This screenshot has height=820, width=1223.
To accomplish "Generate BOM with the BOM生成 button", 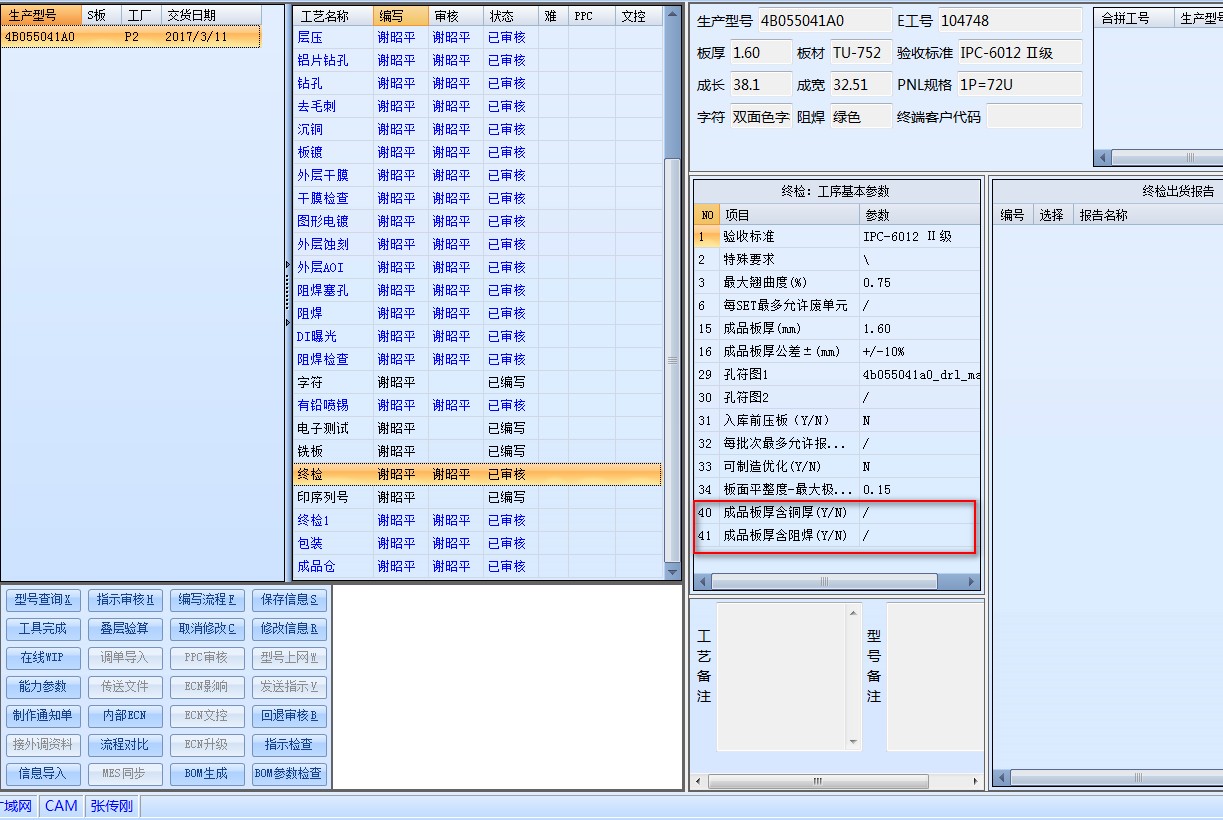I will tap(207, 774).
